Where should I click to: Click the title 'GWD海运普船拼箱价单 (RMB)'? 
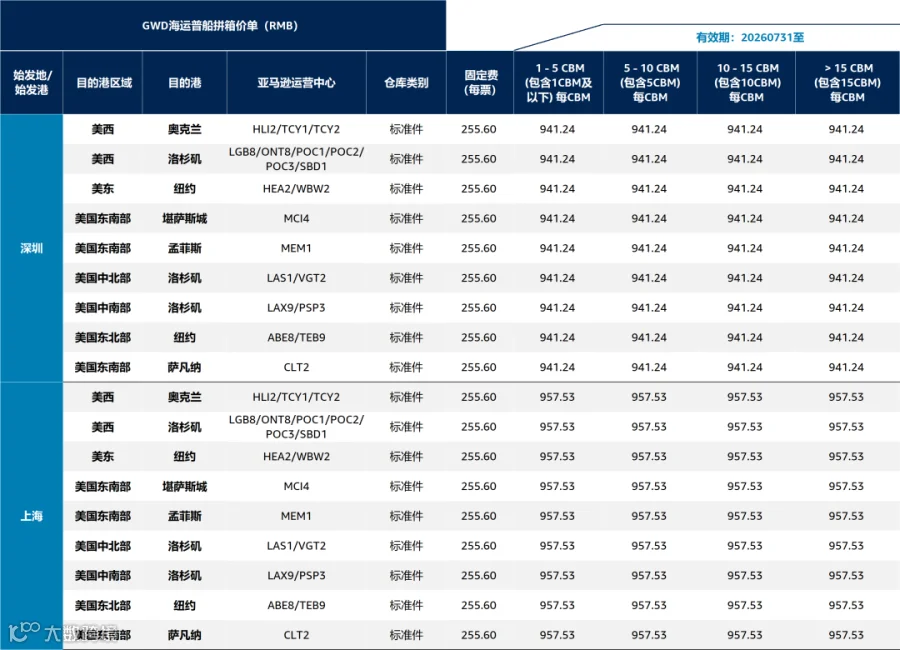(220, 26)
